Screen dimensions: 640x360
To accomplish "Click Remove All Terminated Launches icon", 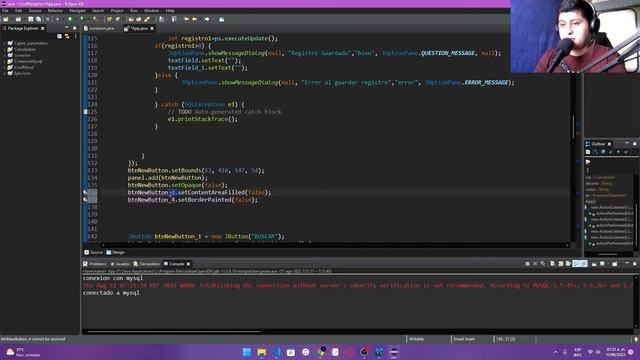I will coord(542,264).
